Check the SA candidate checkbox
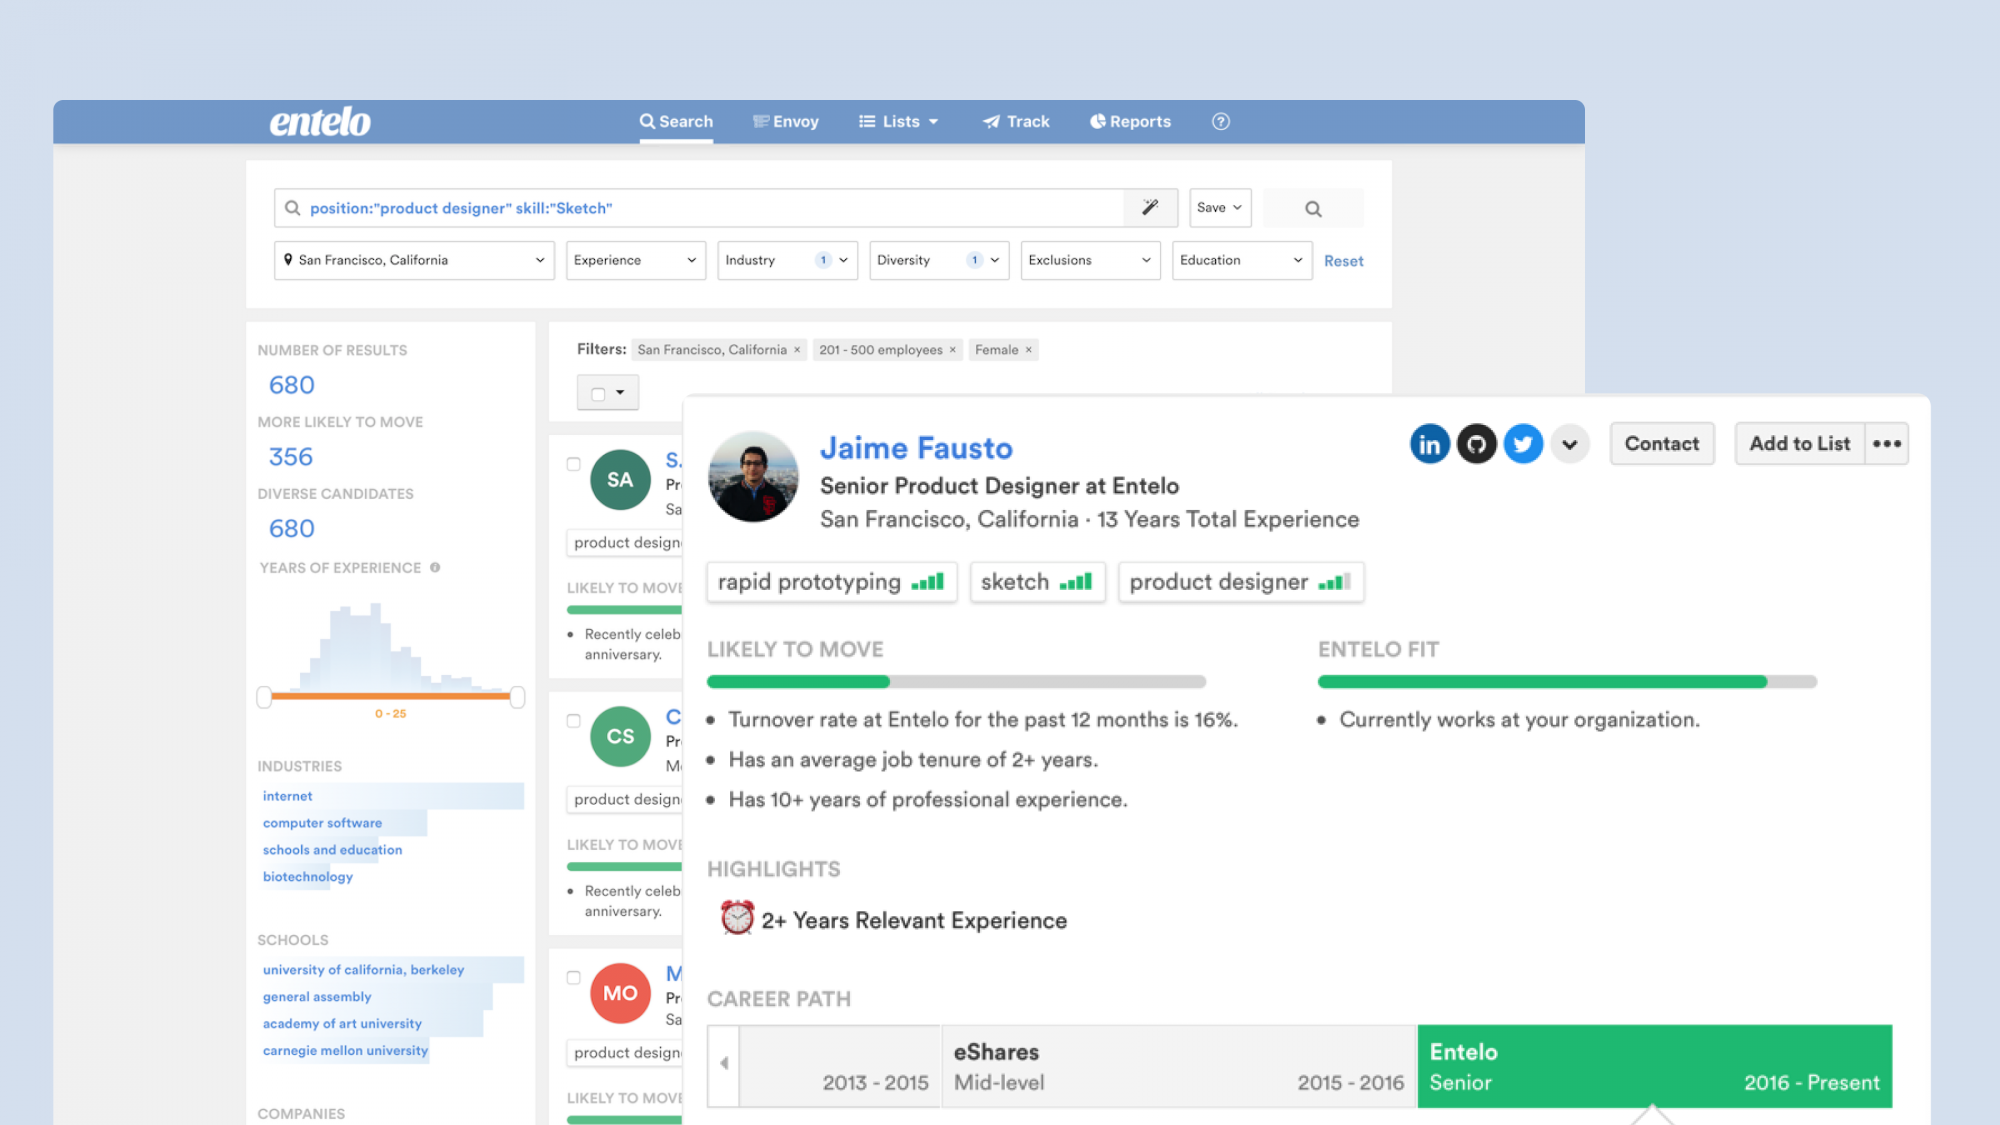The height and width of the screenshot is (1125, 2000). [x=573, y=464]
